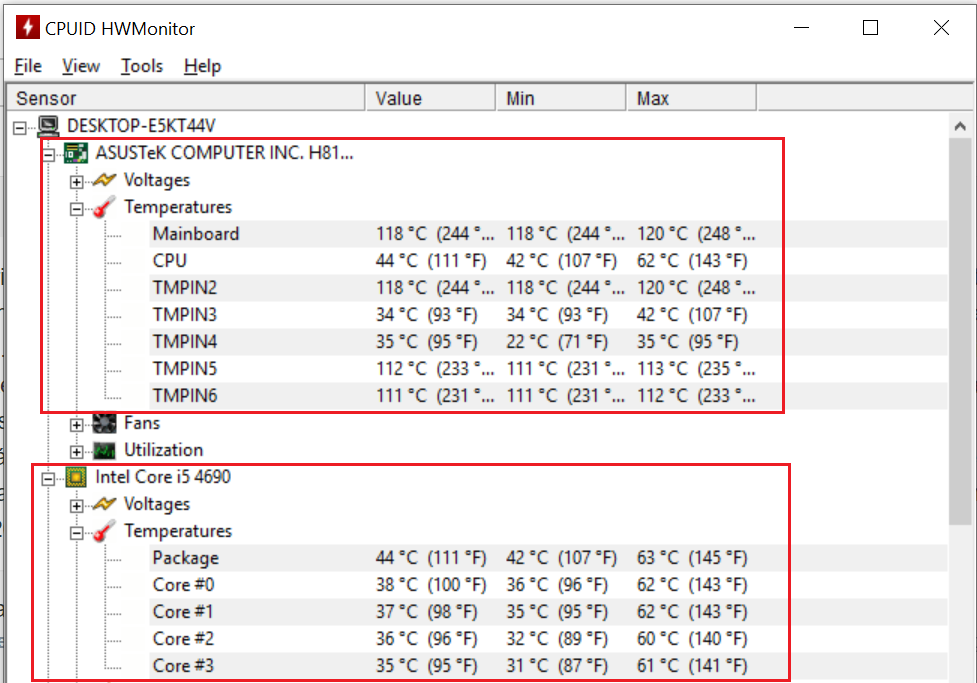Select the Intel Core i5 4690 label
The width and height of the screenshot is (977, 683).
163,477
